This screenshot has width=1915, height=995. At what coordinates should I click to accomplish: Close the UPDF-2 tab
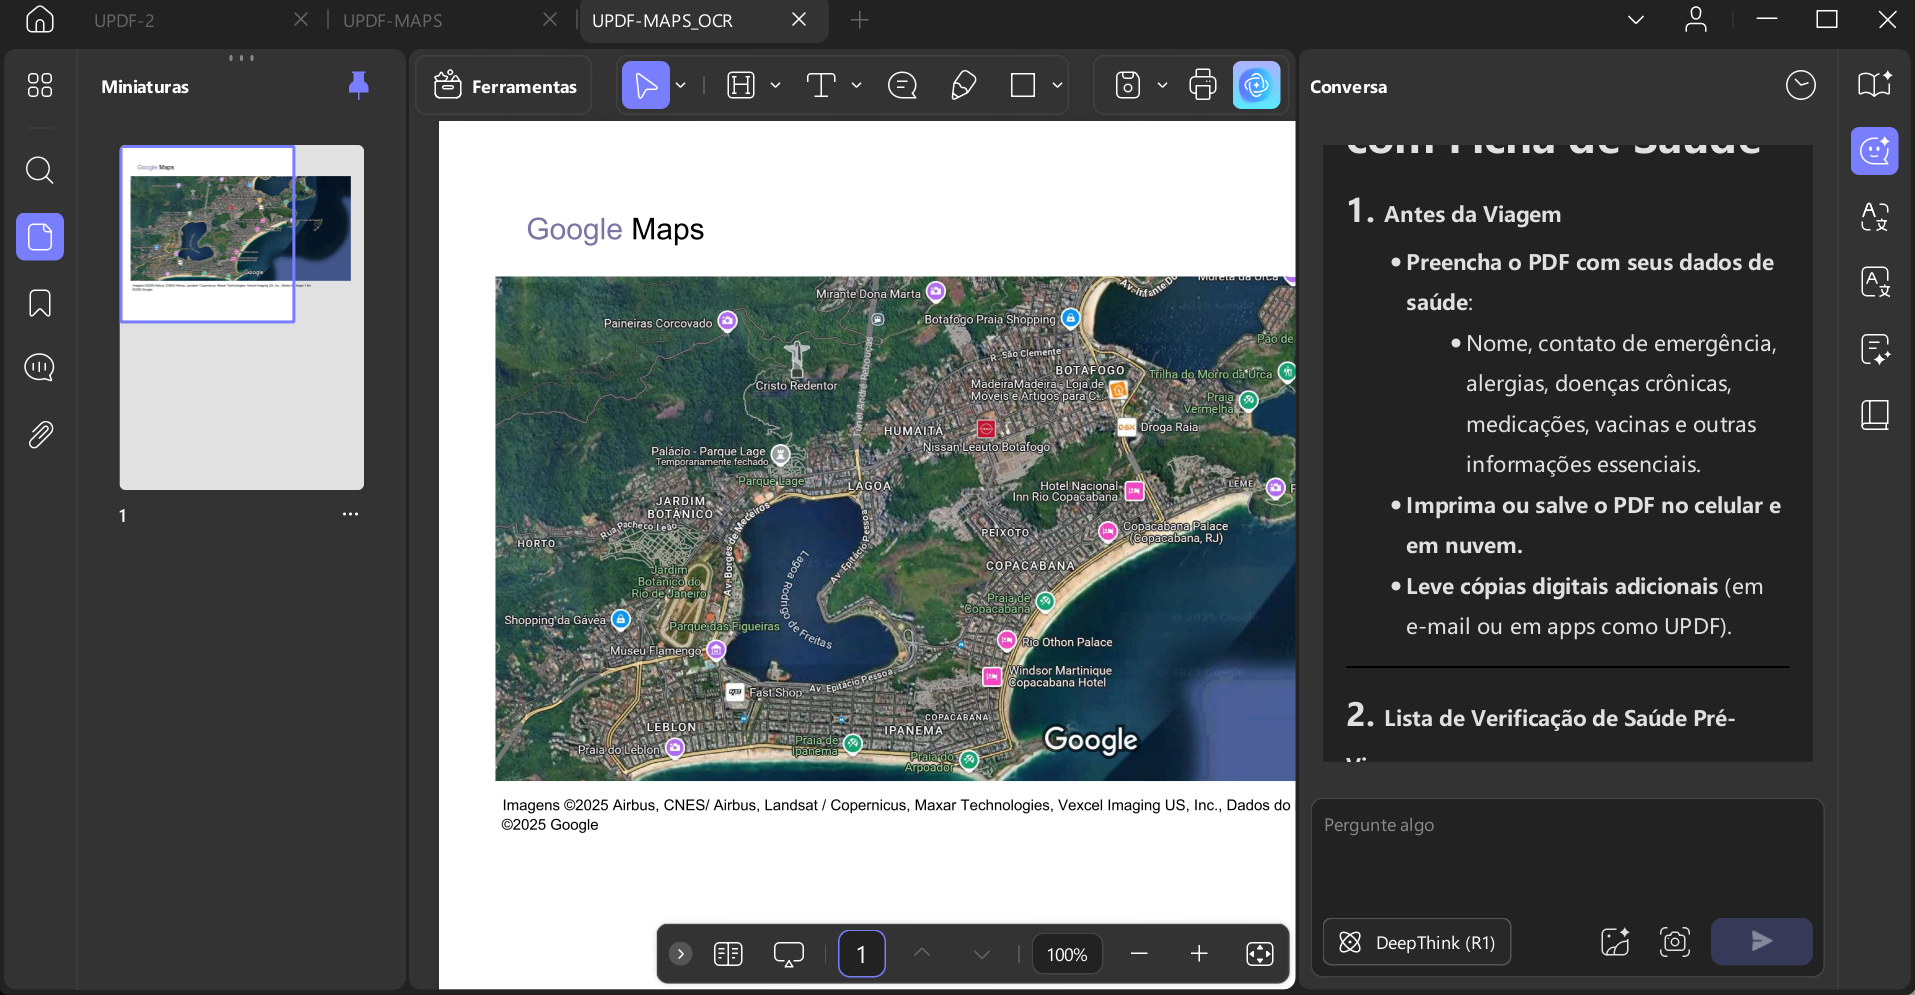tap(301, 19)
